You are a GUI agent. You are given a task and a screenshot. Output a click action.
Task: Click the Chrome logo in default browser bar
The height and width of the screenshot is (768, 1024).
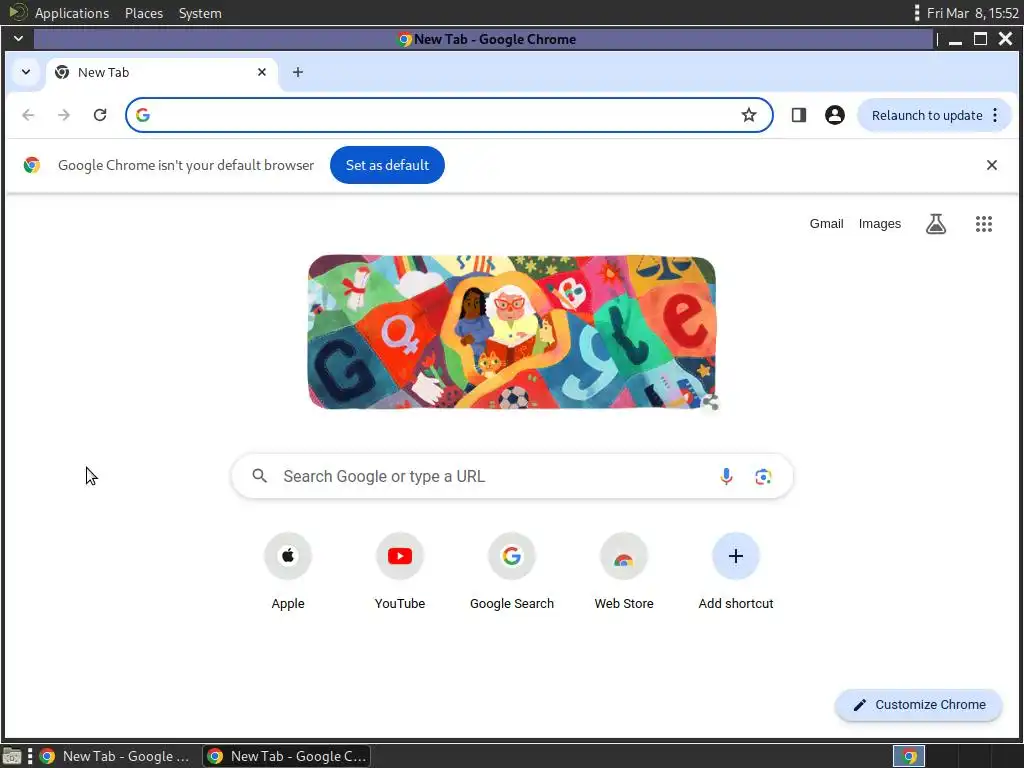click(31, 165)
